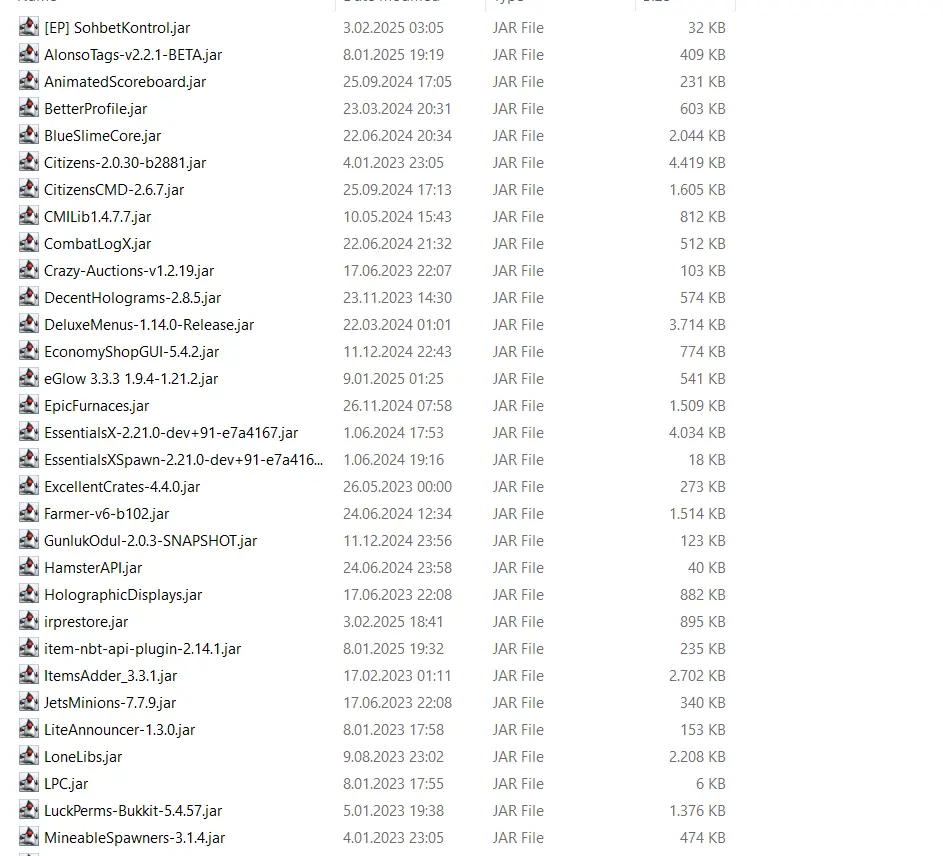The width and height of the screenshot is (943, 856).
Task: Select HamsterAPI.jar file name
Action: (x=93, y=568)
